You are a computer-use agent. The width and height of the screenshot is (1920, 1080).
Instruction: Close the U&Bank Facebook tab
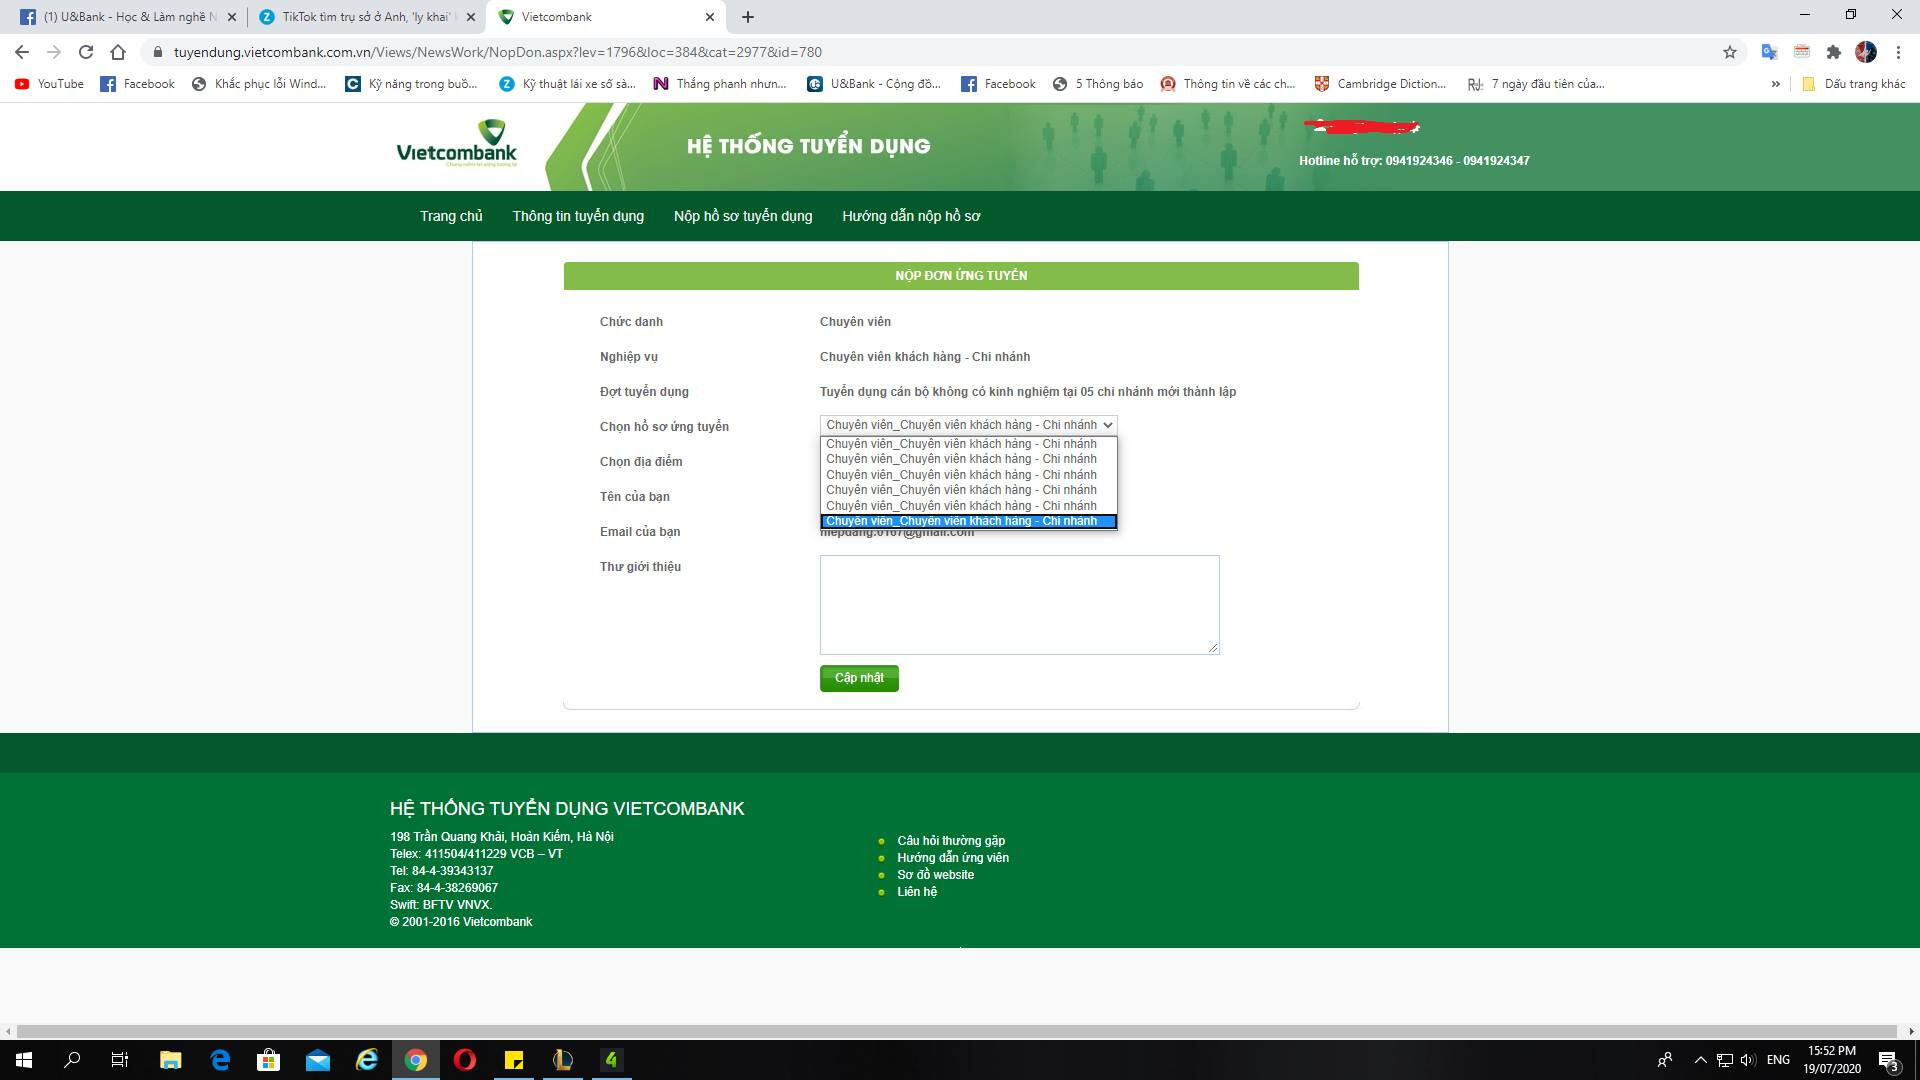point(232,17)
